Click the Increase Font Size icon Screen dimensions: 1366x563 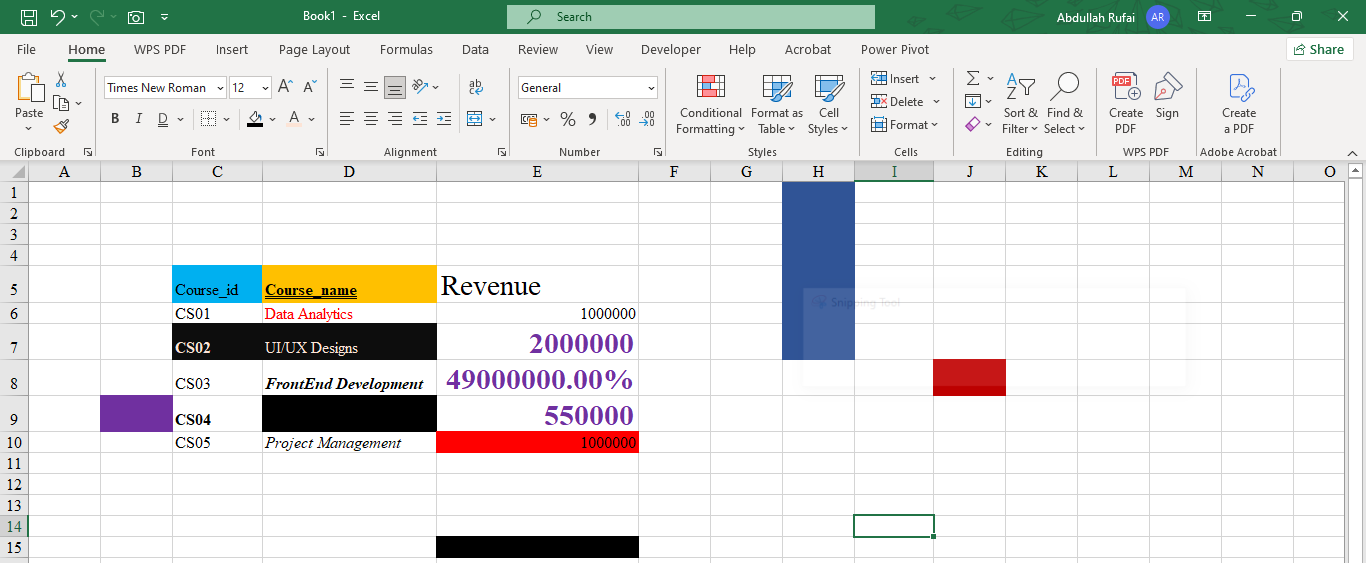tap(285, 87)
